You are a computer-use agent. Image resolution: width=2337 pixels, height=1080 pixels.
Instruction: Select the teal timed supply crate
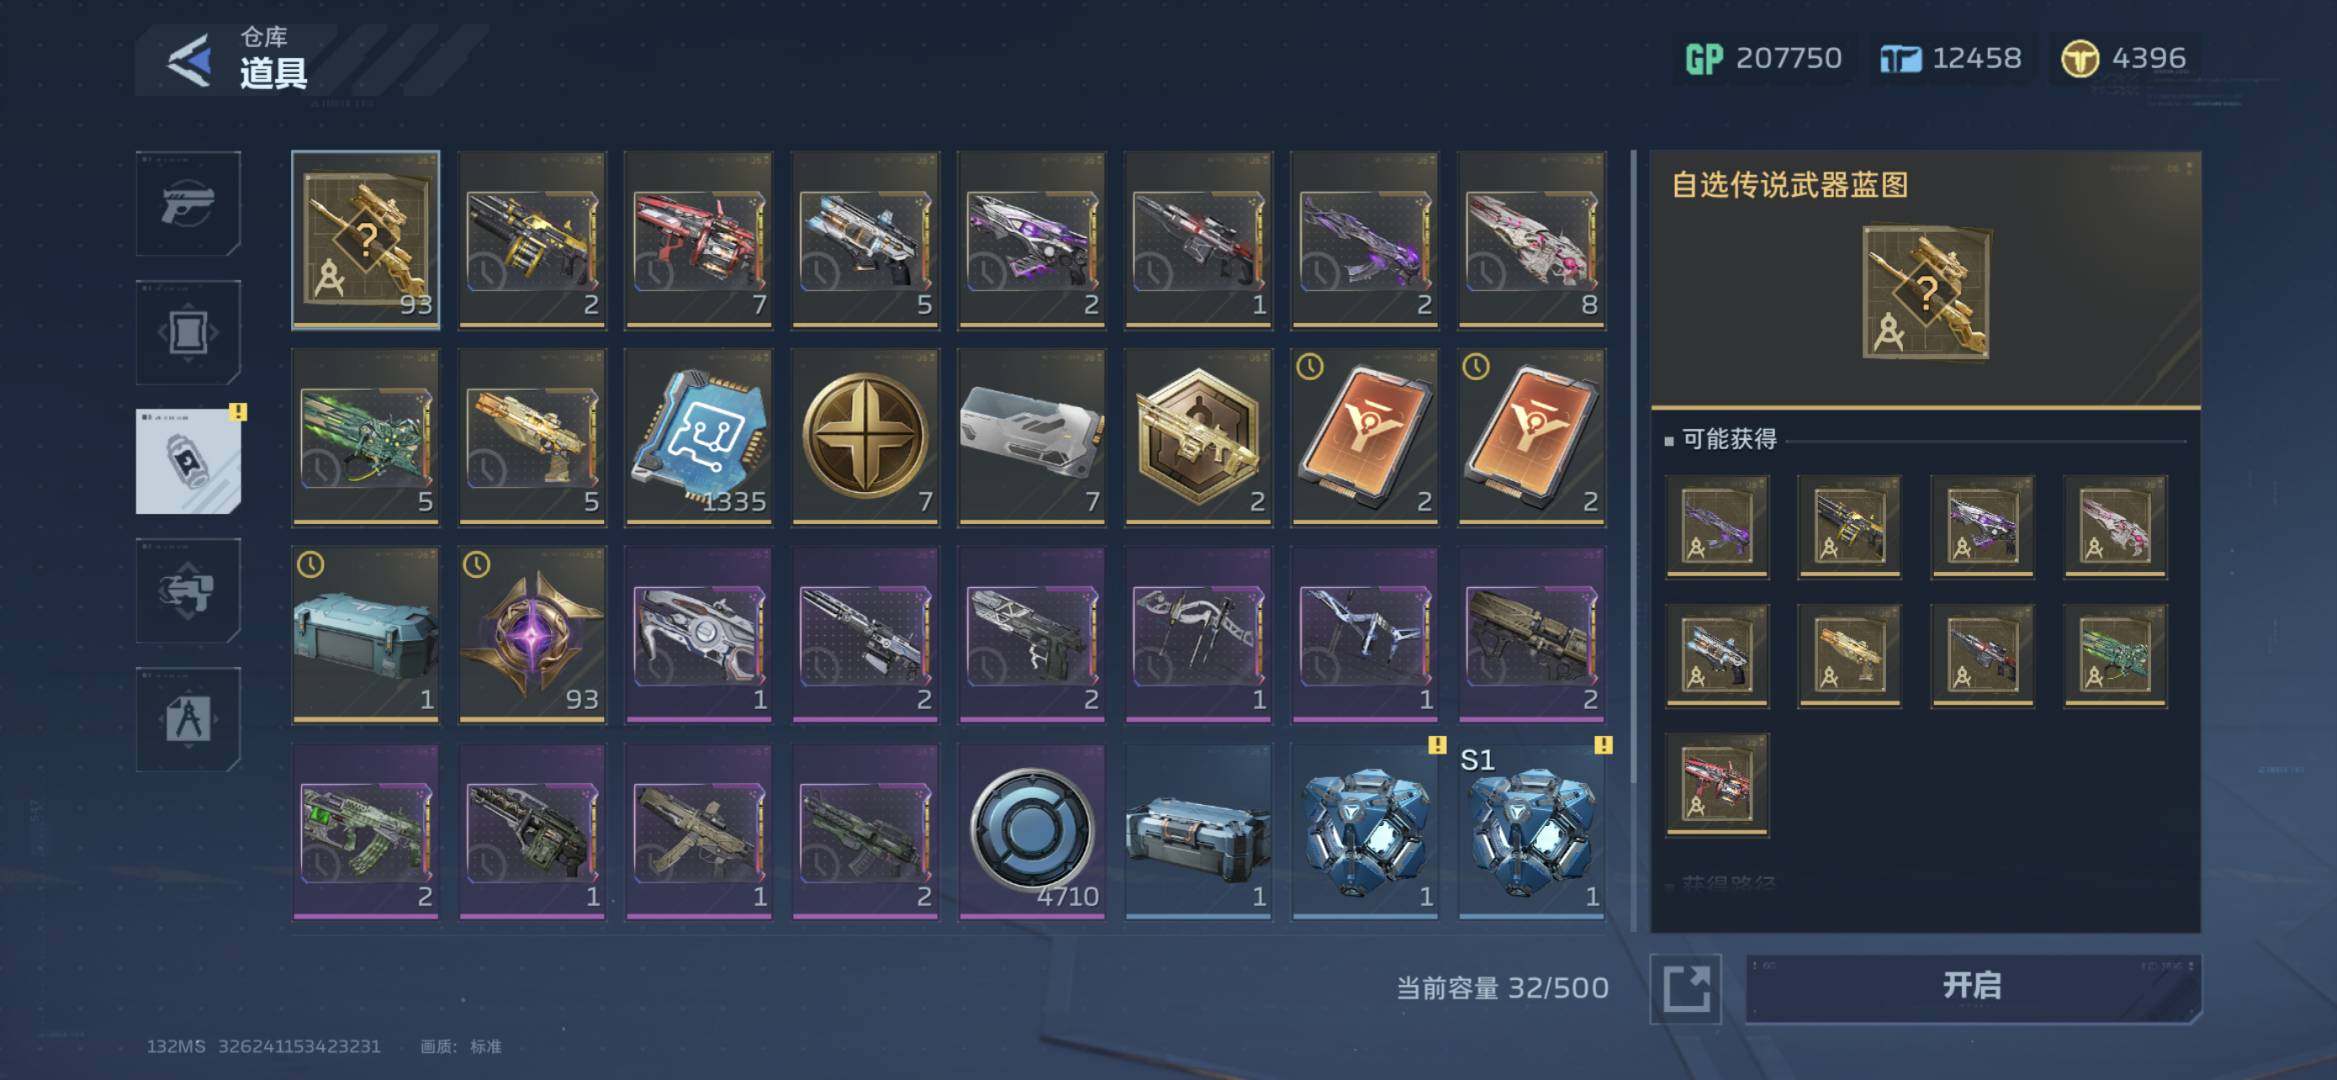[x=366, y=633]
